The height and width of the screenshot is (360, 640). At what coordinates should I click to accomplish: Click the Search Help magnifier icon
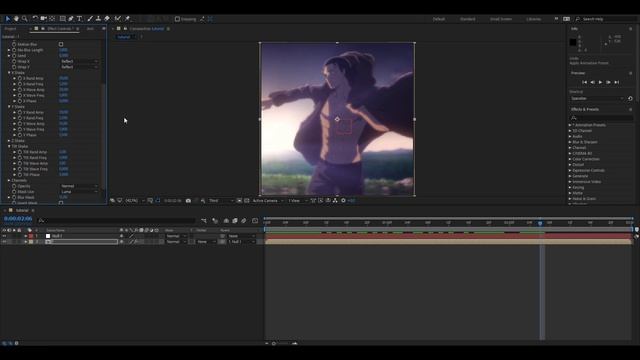point(578,19)
